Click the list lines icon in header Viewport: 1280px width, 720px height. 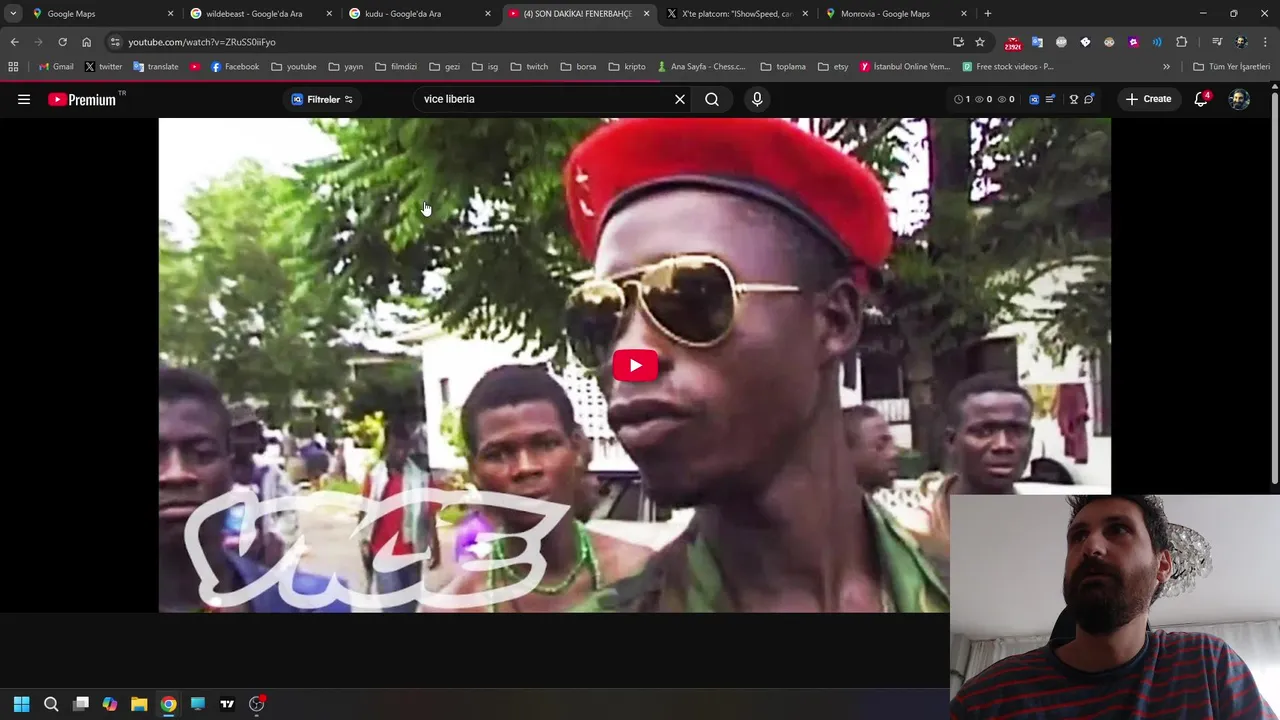point(1050,99)
